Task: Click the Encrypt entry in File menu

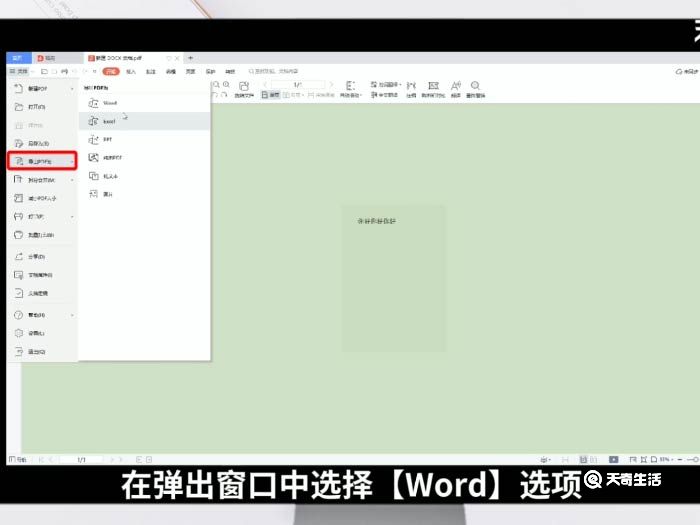Action: 42,235
